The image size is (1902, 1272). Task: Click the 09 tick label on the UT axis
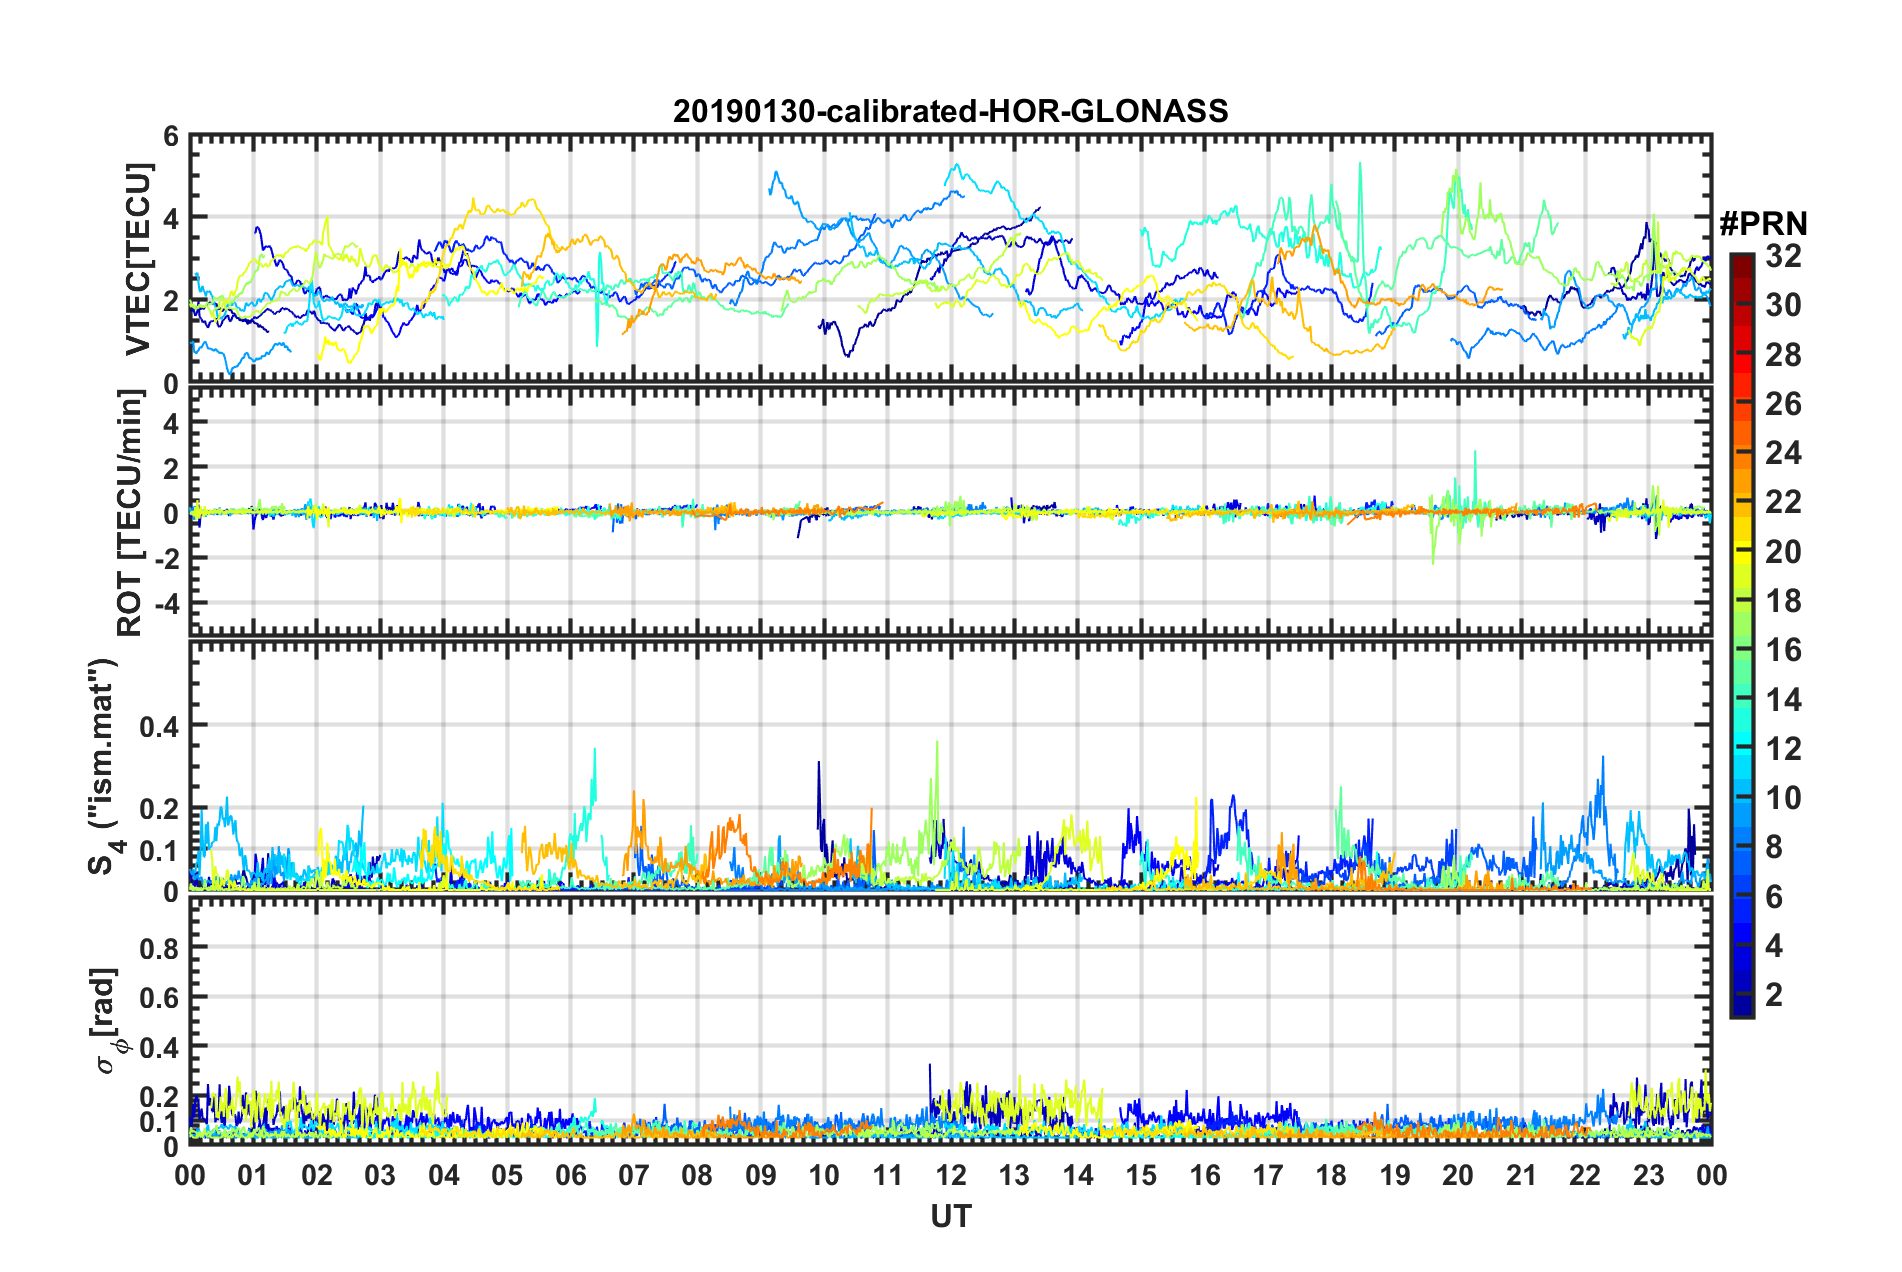761,1175
